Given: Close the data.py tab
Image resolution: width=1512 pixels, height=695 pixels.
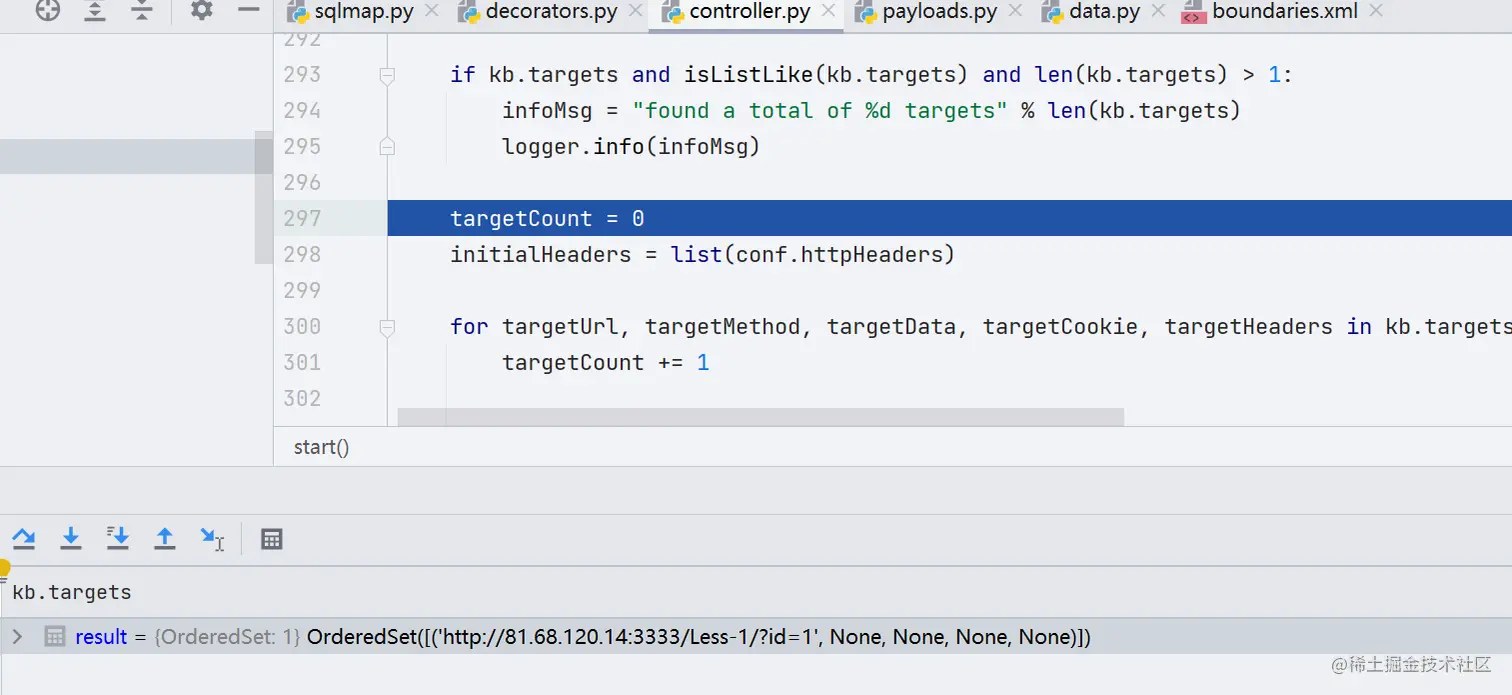Looking at the screenshot, I should tap(1159, 12).
